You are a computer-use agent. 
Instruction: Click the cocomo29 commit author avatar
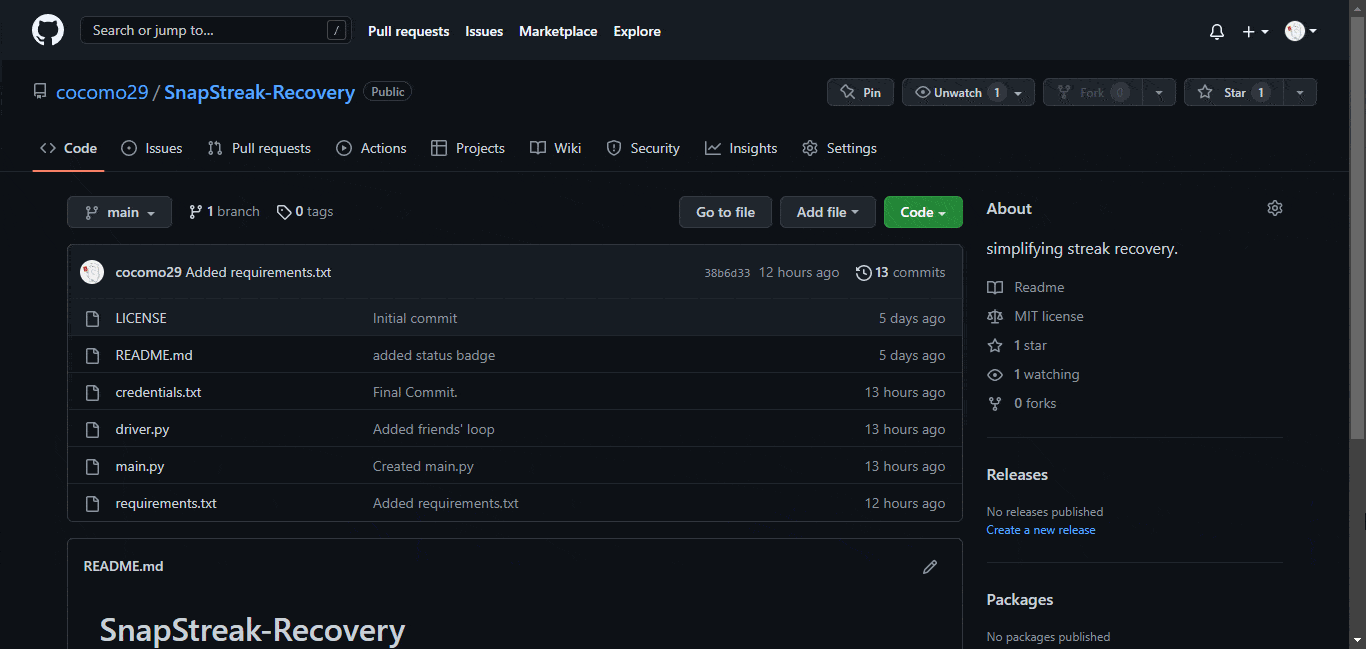(x=92, y=272)
